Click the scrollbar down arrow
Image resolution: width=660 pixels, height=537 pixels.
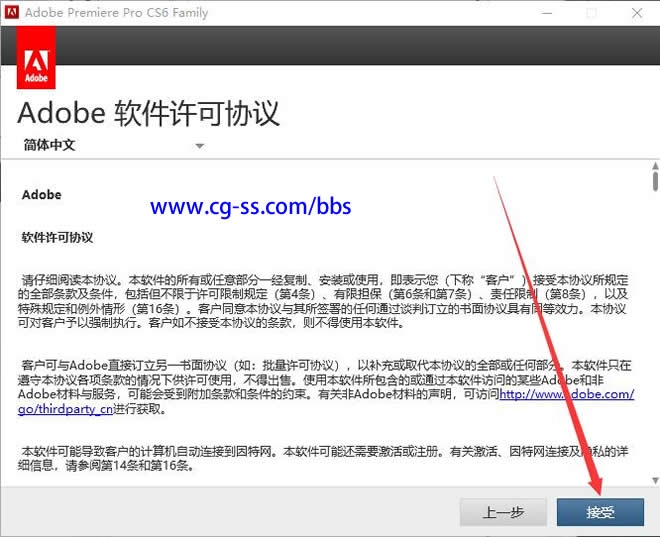(x=654, y=480)
